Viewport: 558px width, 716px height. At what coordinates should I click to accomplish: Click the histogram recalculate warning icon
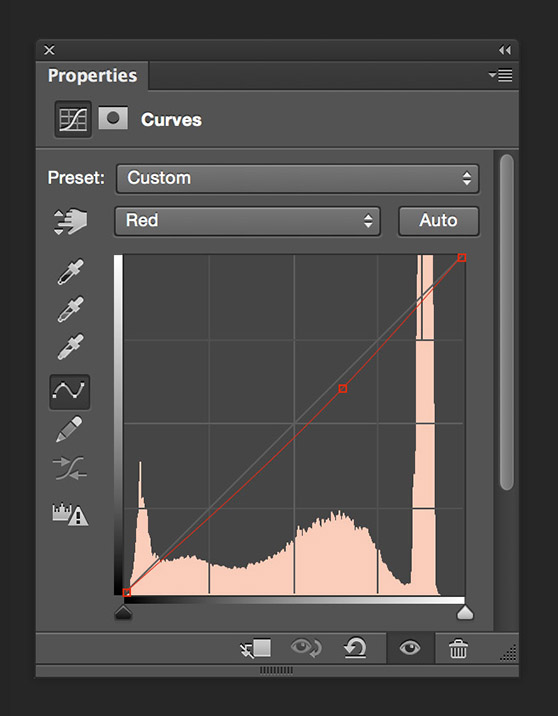(70, 515)
